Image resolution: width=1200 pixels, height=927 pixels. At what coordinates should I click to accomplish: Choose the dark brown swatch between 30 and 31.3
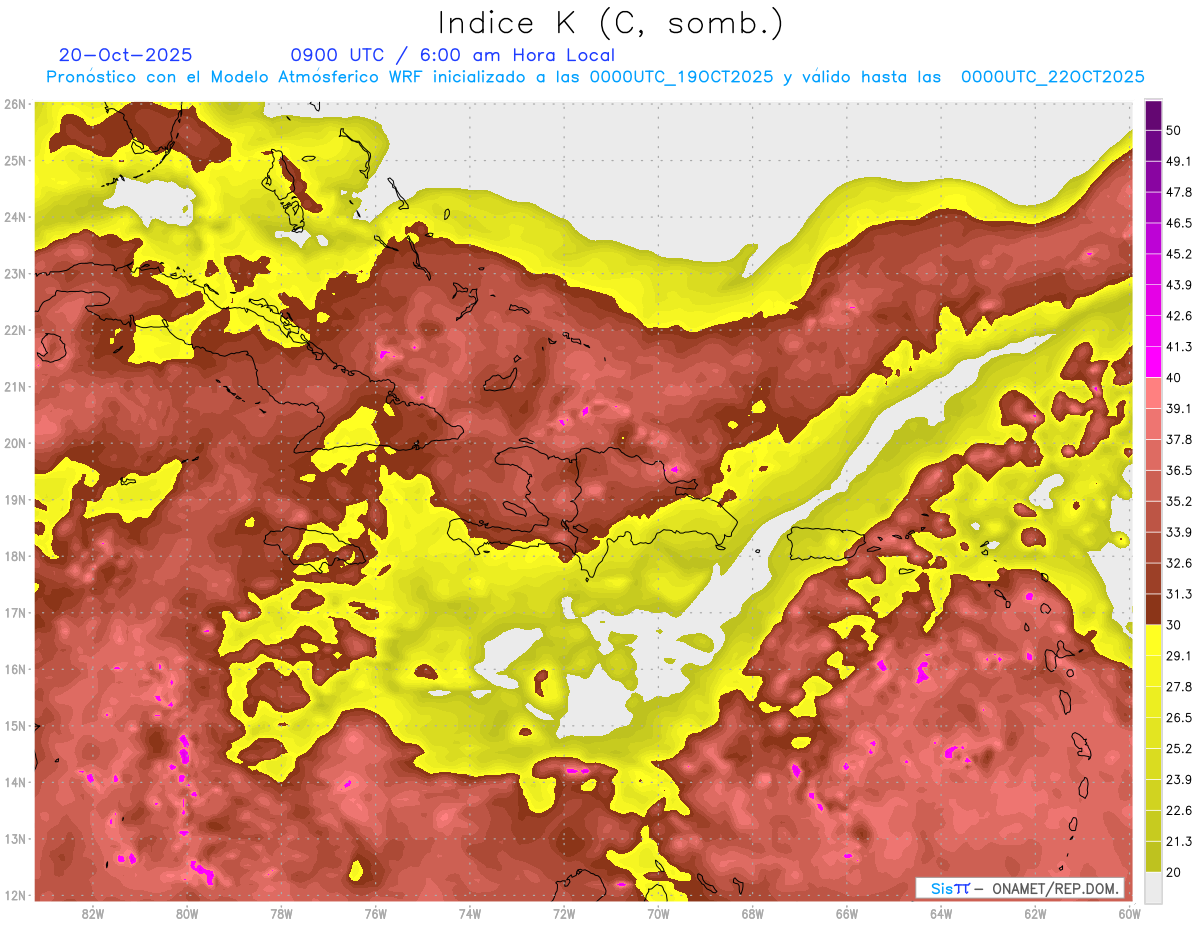(x=1153, y=609)
